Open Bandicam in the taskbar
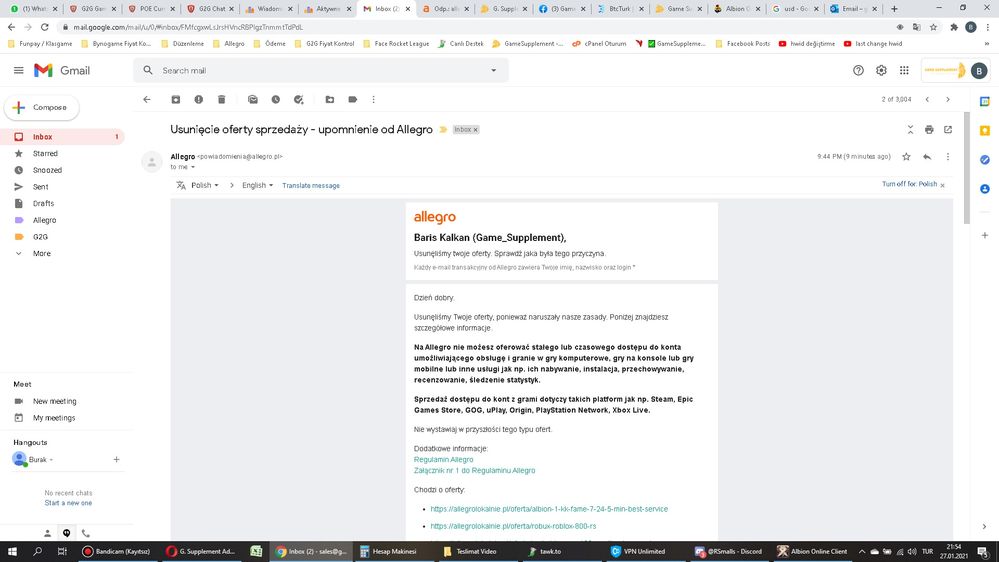The height and width of the screenshot is (562, 999). [x=117, y=551]
